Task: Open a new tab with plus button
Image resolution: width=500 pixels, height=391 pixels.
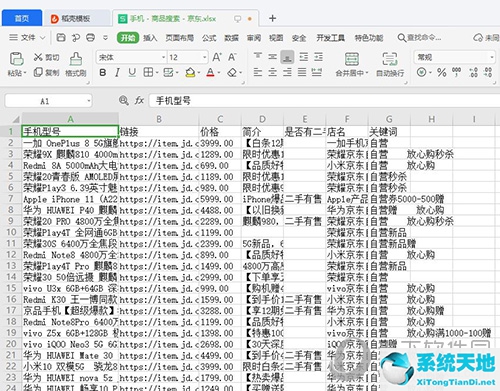Action: coord(272,18)
